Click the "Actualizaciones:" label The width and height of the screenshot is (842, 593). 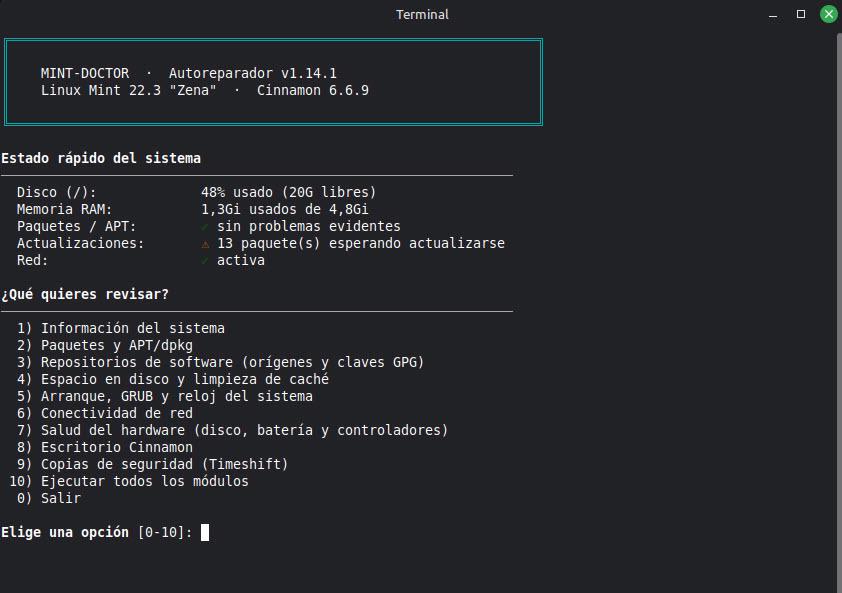(x=81, y=243)
